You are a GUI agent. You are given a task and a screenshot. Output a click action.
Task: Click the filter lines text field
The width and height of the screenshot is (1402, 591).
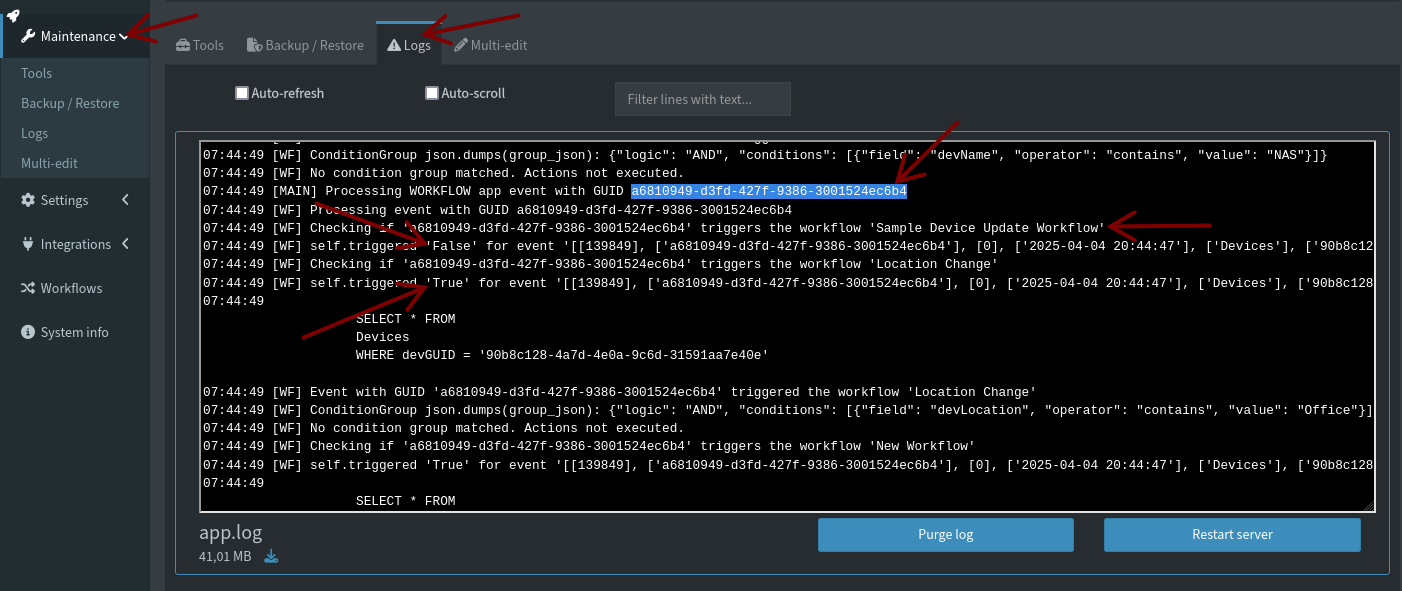coord(702,98)
